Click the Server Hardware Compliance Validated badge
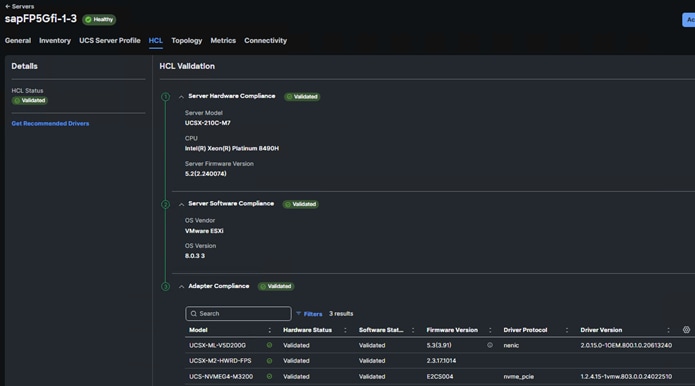 [x=302, y=97]
